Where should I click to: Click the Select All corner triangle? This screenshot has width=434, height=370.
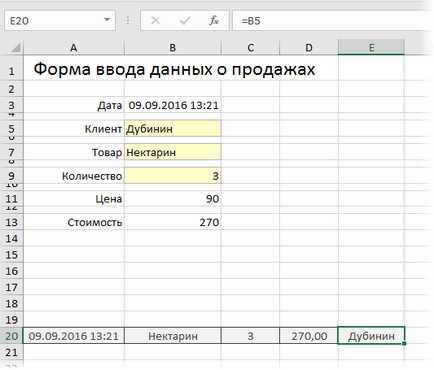[x=16, y=48]
